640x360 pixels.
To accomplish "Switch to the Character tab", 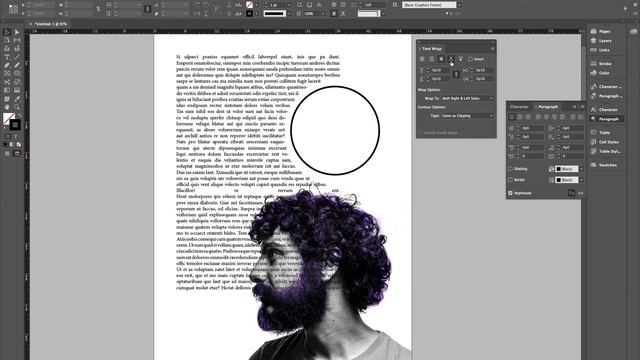I will 520,107.
